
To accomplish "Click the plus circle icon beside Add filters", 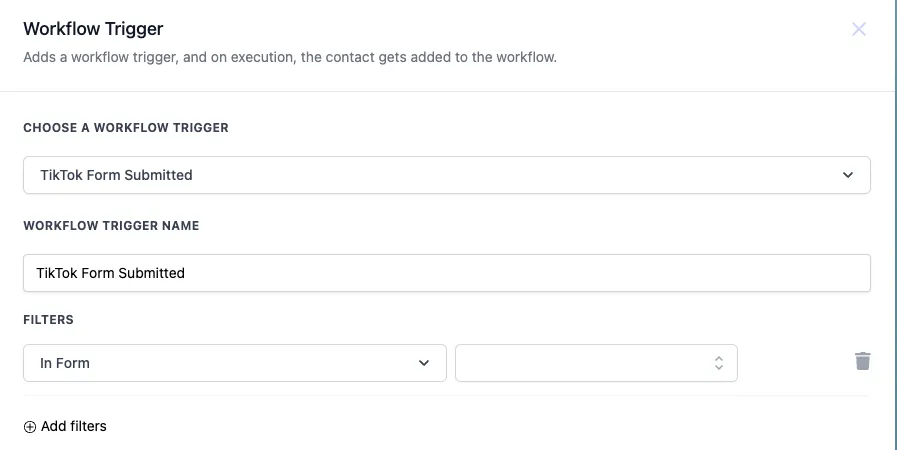I will click(x=30, y=427).
